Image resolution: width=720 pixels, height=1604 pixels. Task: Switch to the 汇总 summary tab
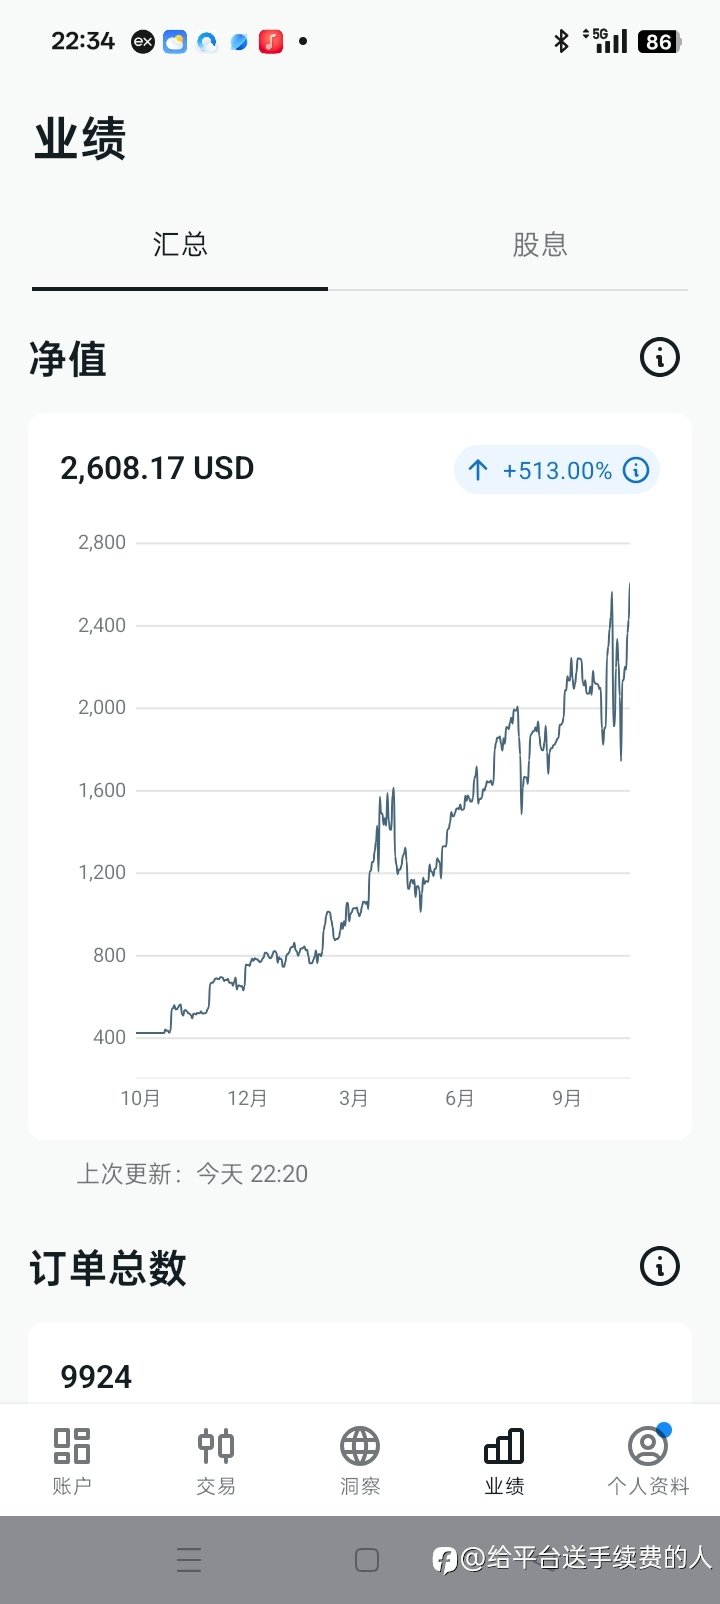point(180,245)
